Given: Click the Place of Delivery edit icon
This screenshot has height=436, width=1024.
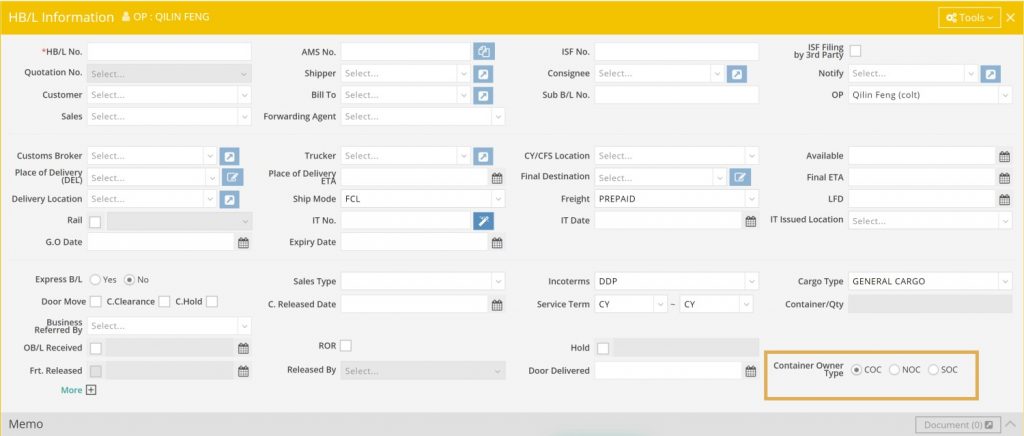Looking at the screenshot, I should (x=232, y=178).
